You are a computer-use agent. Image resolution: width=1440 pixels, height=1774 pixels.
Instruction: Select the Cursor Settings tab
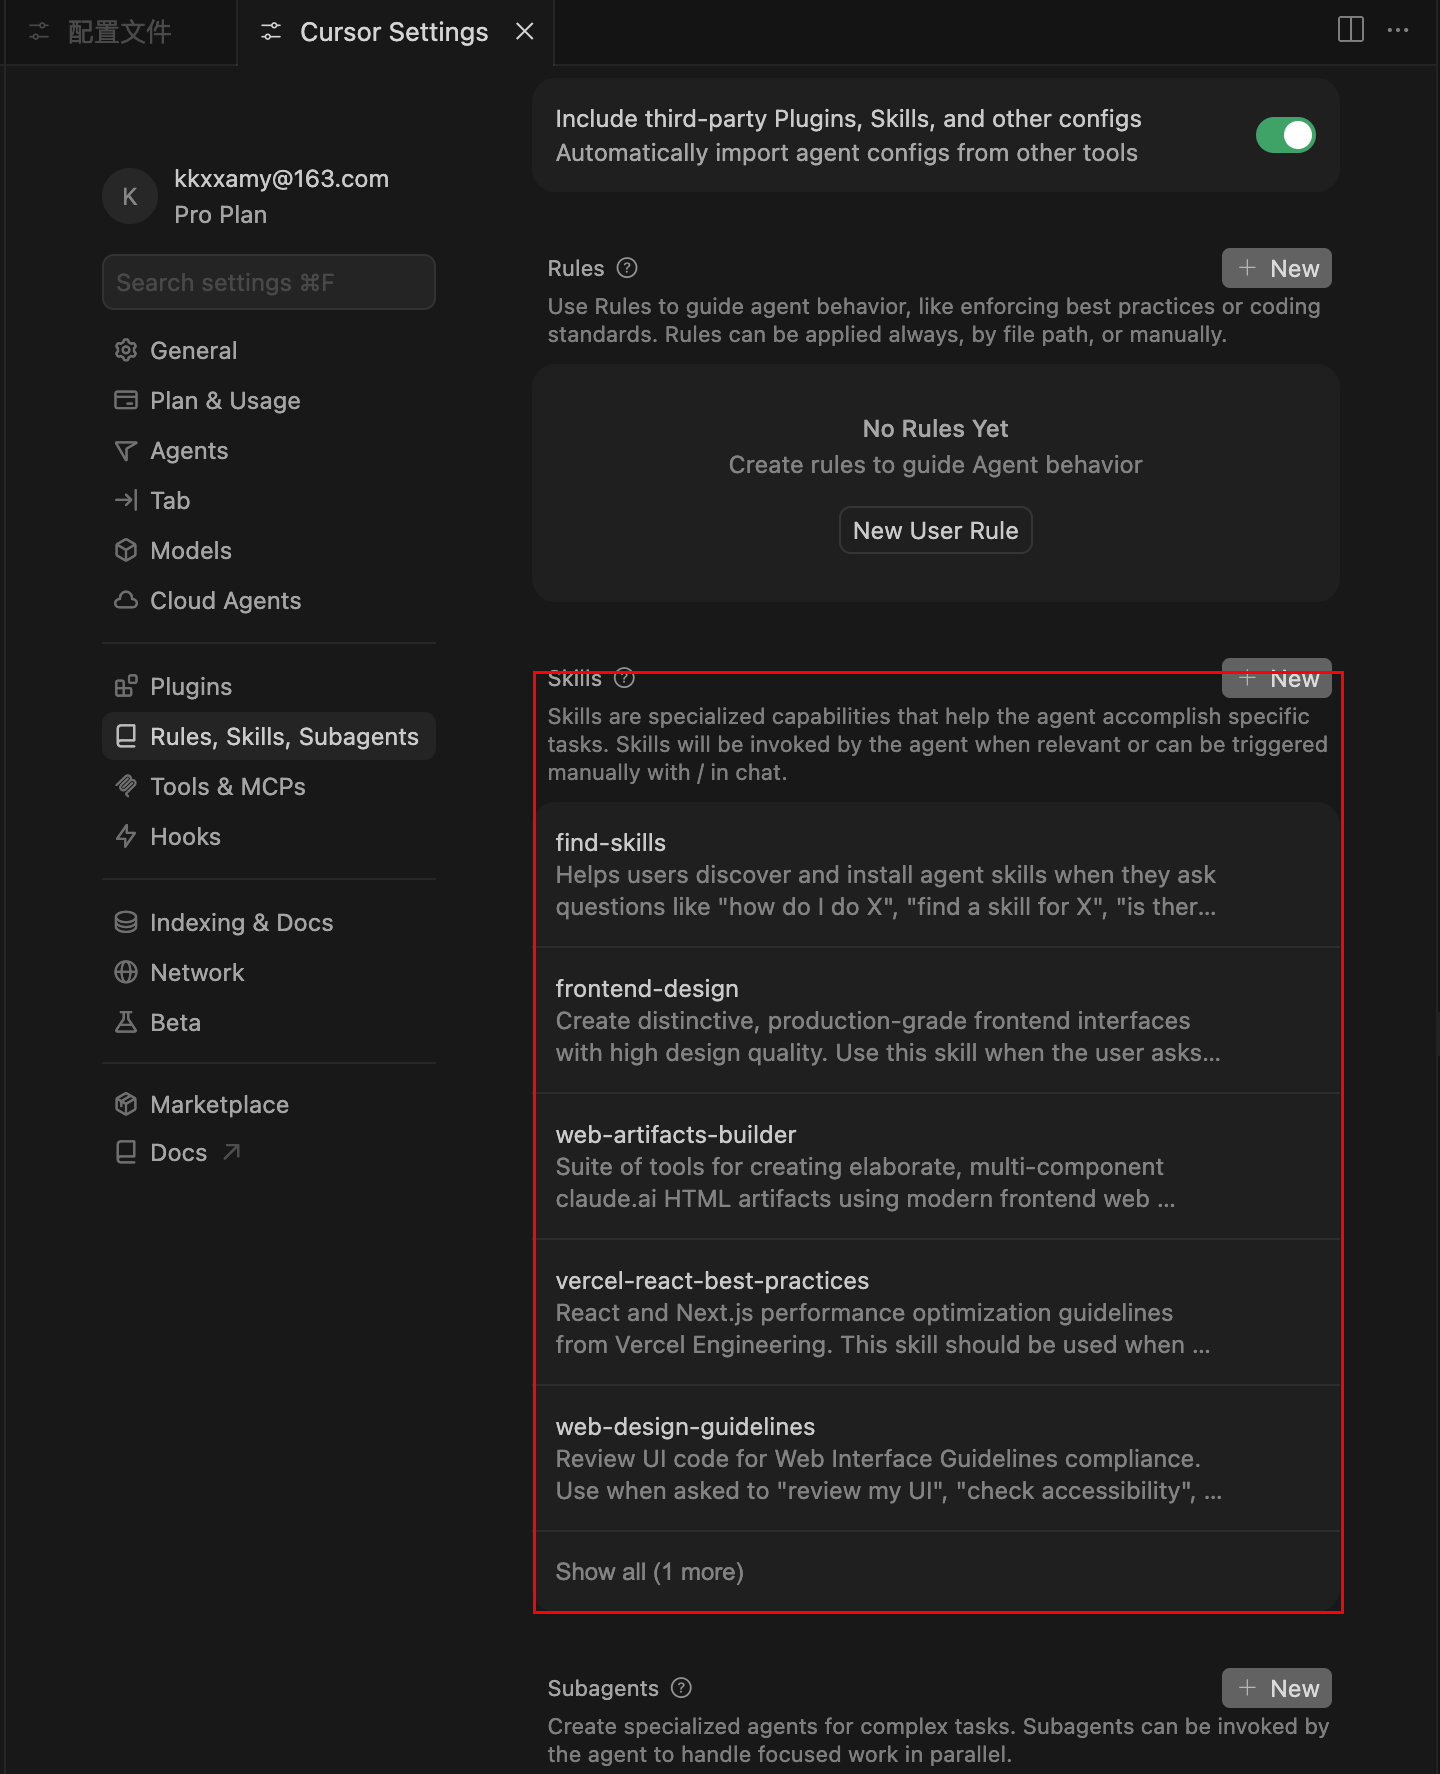394,32
